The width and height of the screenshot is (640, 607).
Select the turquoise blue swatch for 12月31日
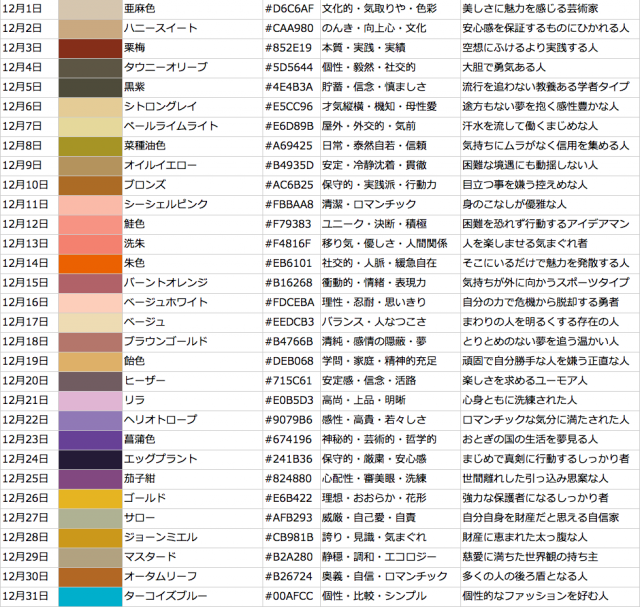(x=90, y=596)
